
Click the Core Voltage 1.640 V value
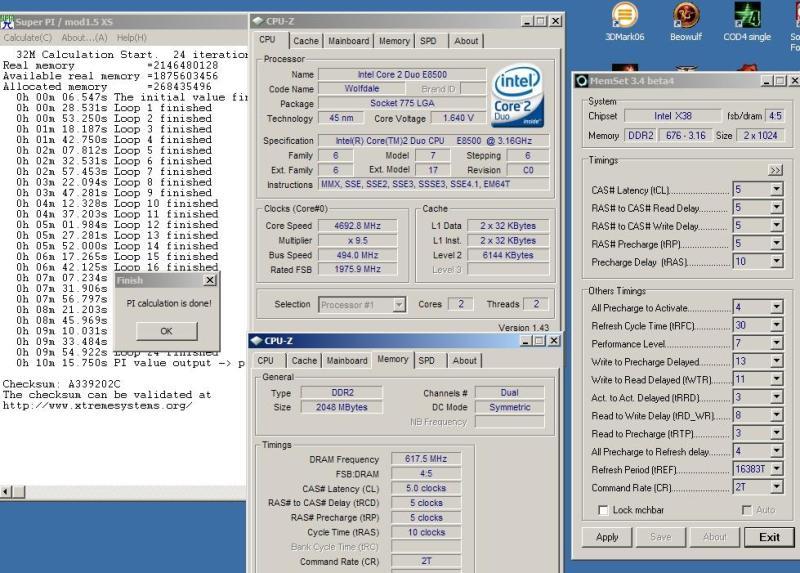(458, 118)
